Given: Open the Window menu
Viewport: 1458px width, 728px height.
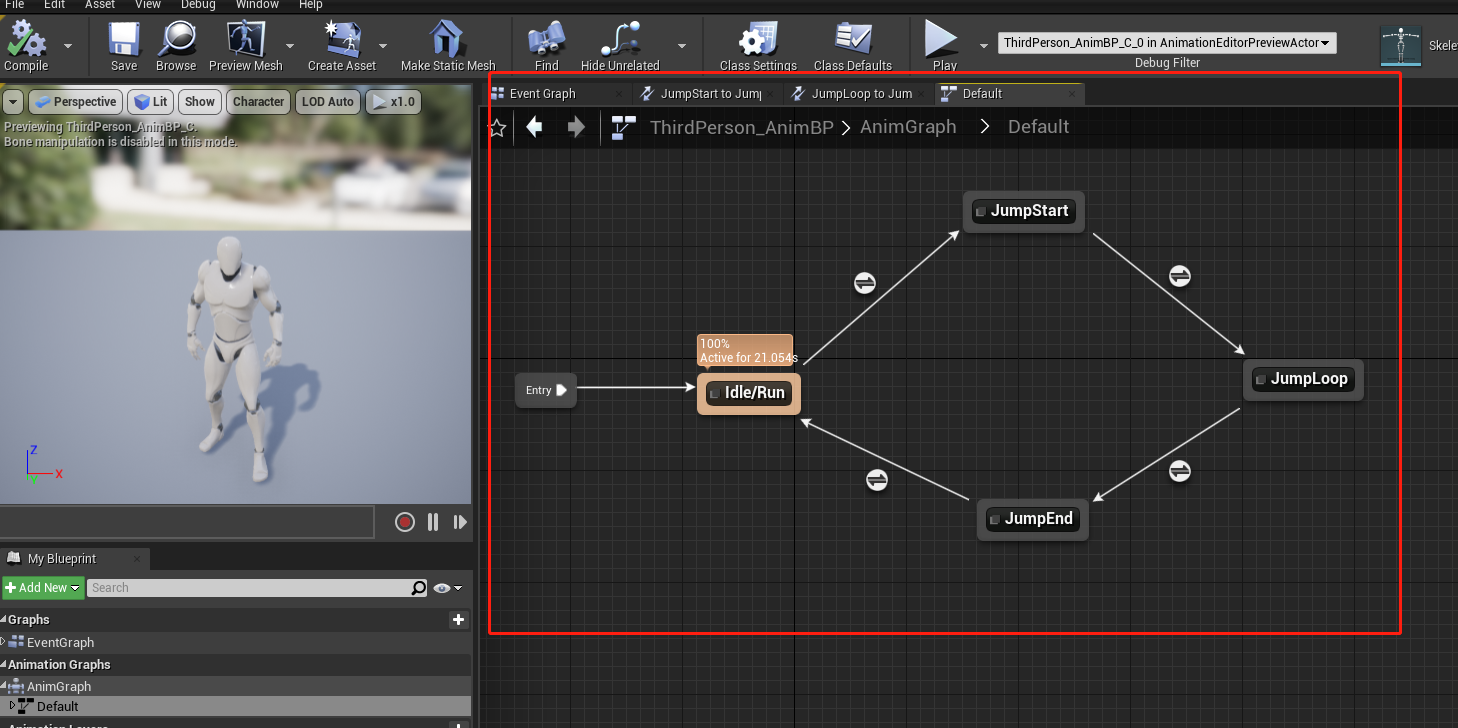Looking at the screenshot, I should click(257, 5).
